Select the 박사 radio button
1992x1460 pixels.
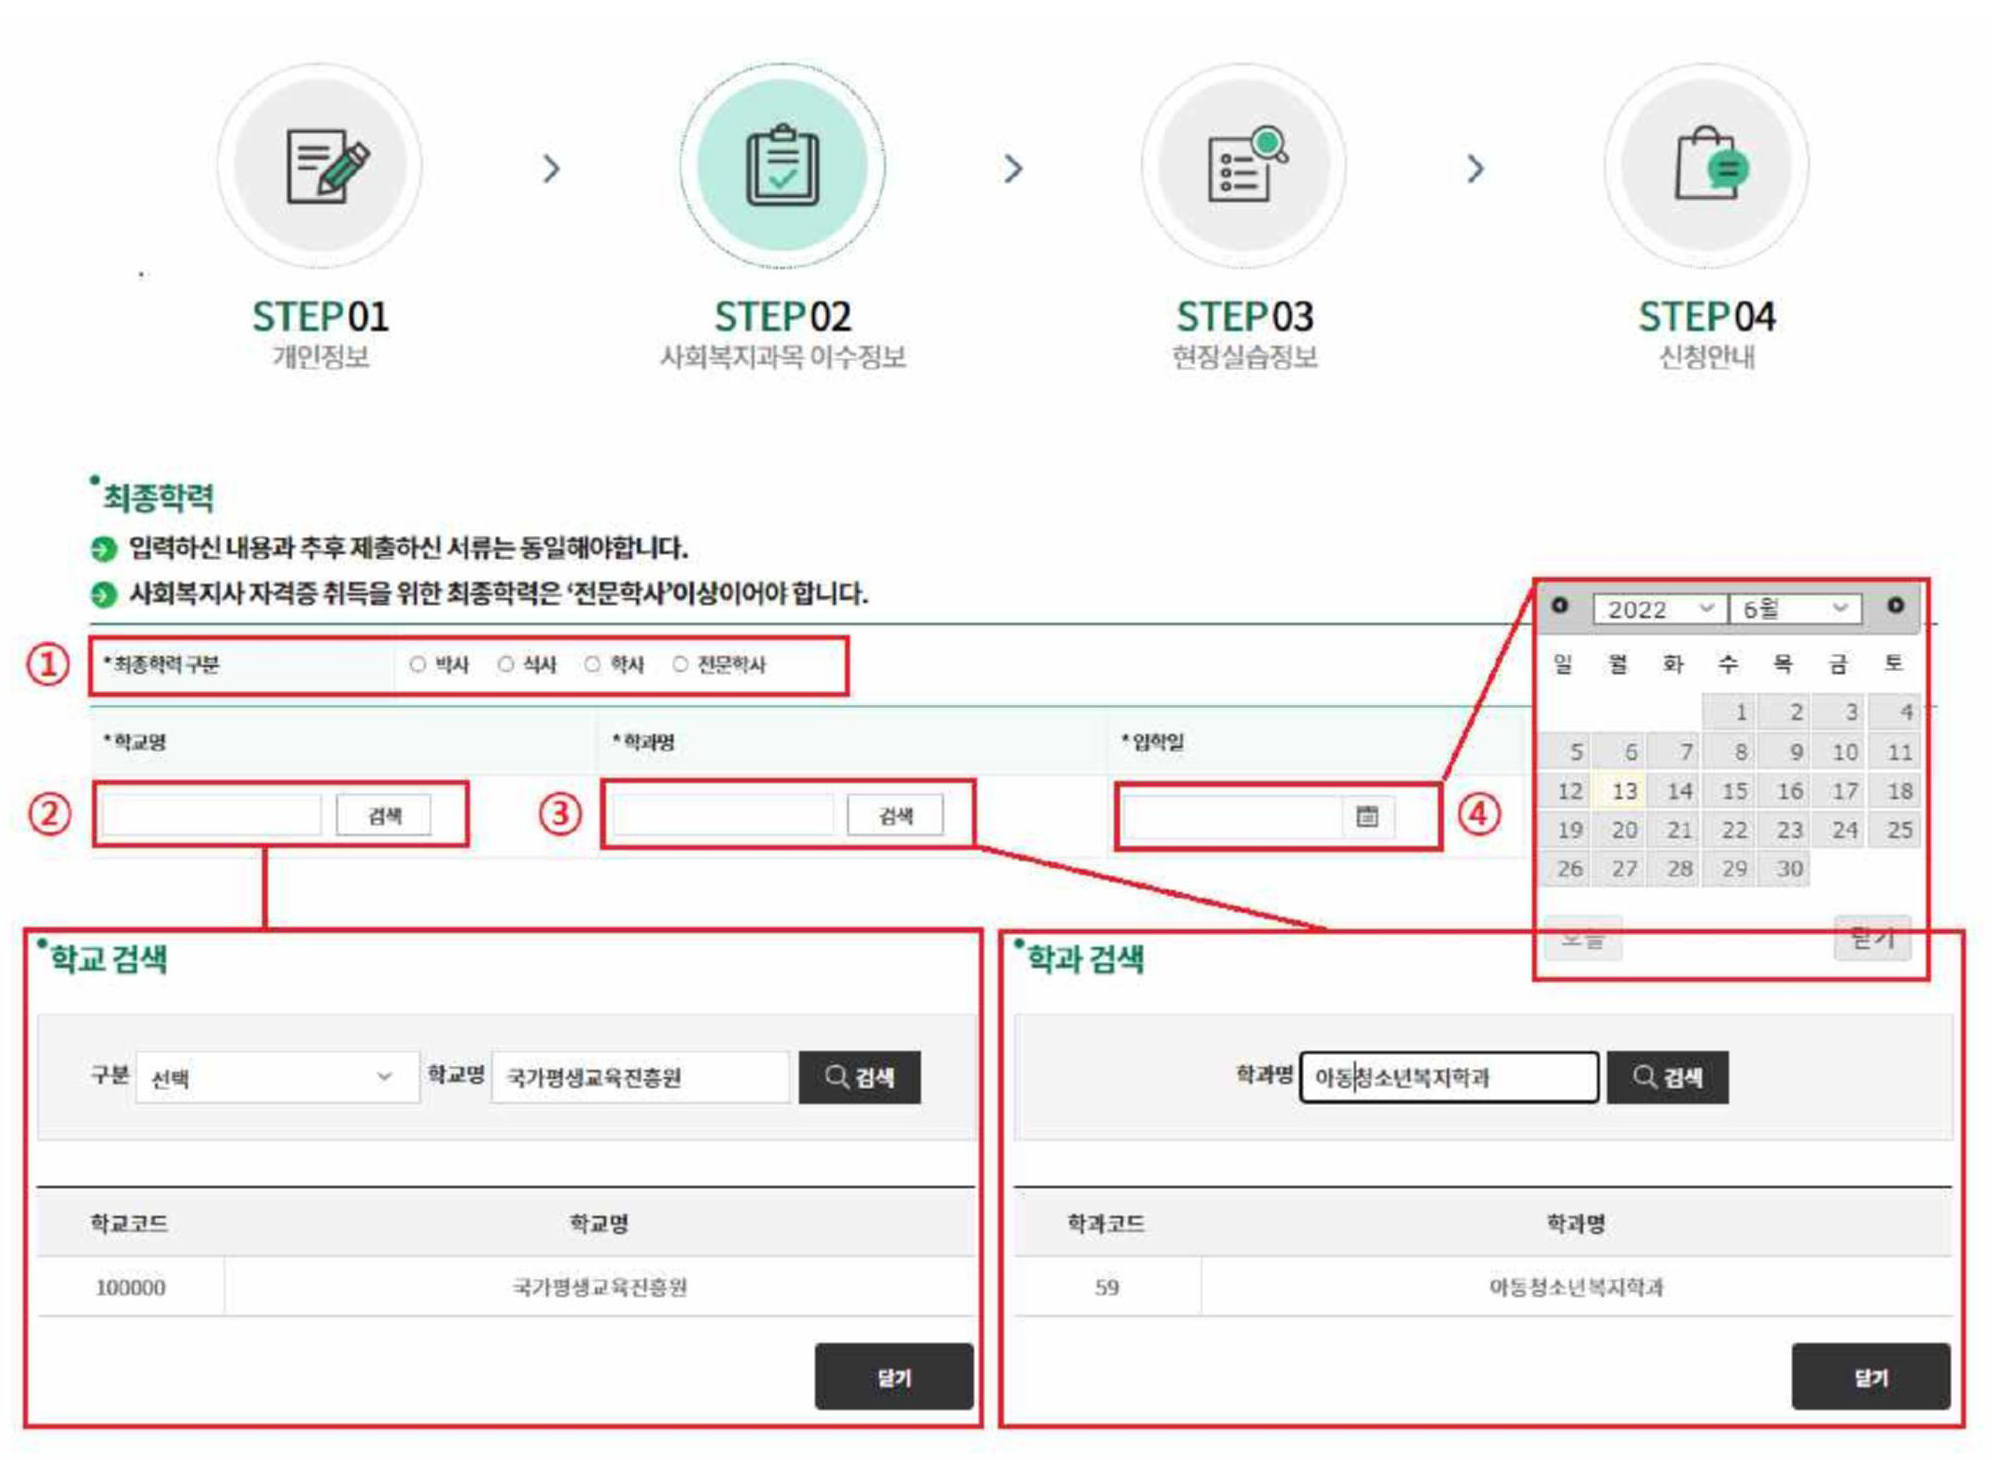click(x=418, y=664)
